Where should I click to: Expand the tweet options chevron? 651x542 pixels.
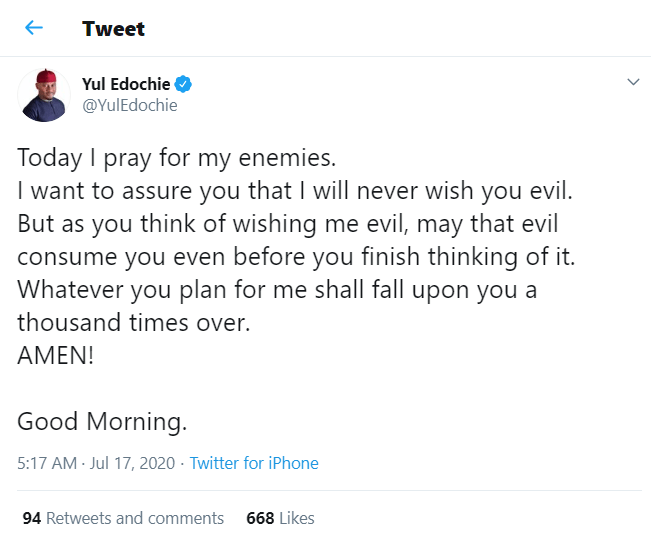point(632,83)
